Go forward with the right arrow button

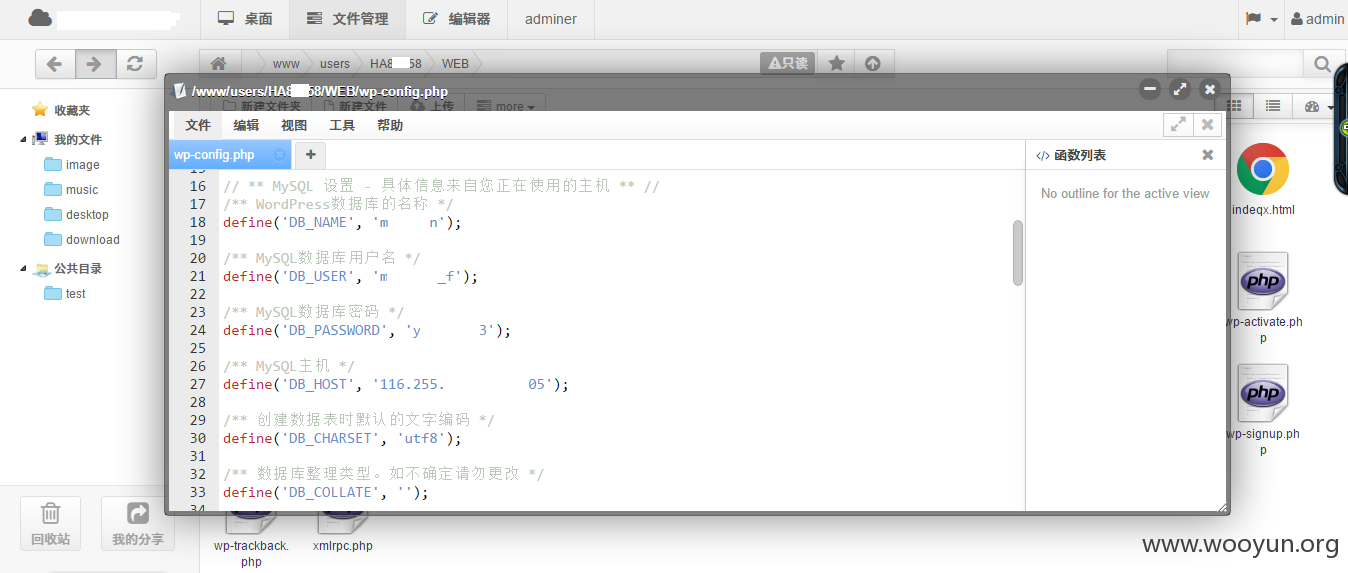point(95,64)
